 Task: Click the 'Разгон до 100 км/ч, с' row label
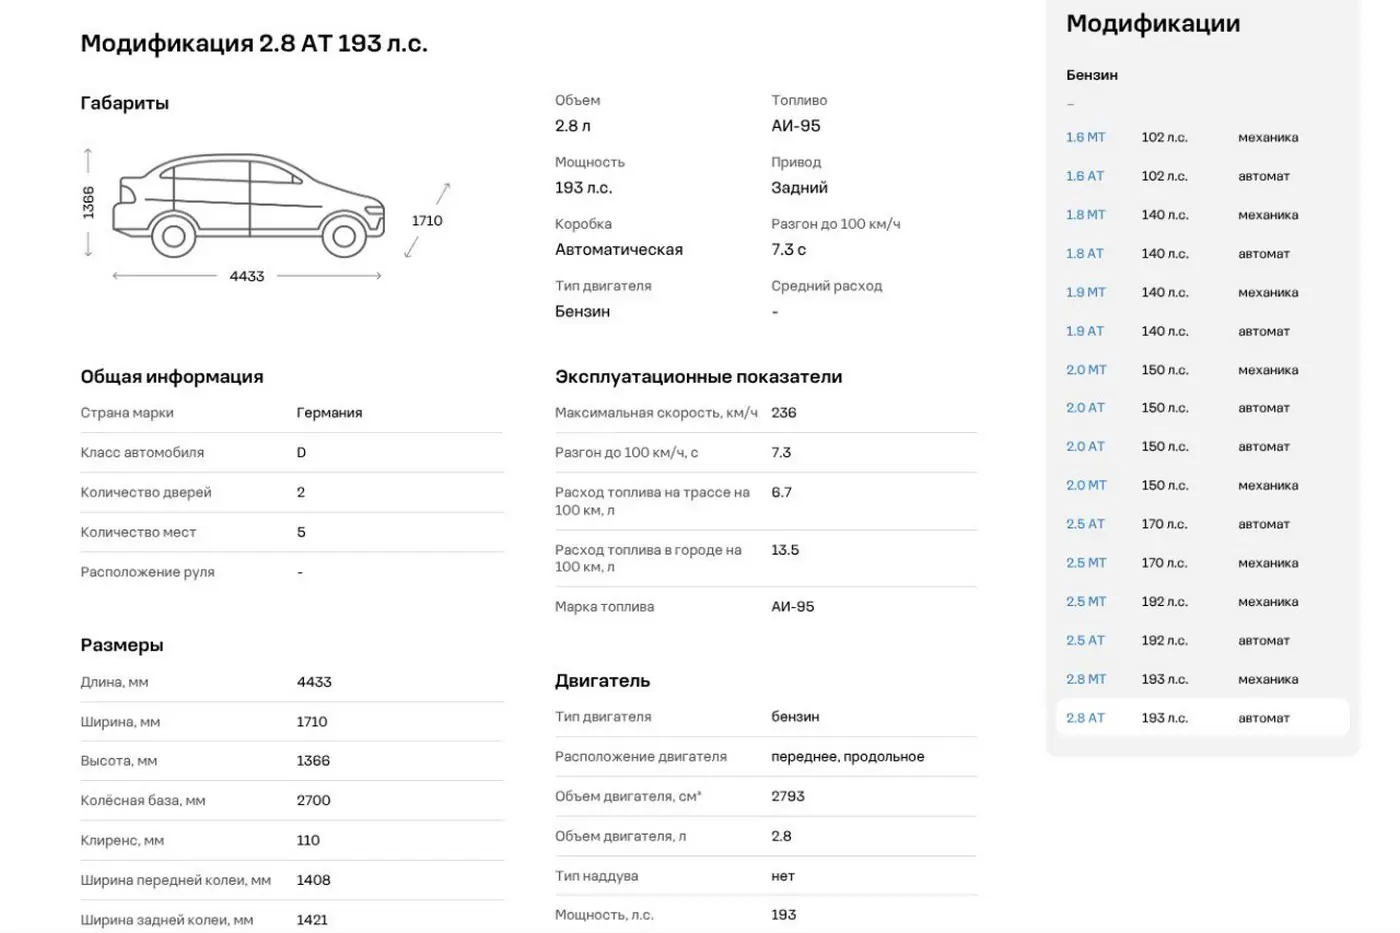627,453
